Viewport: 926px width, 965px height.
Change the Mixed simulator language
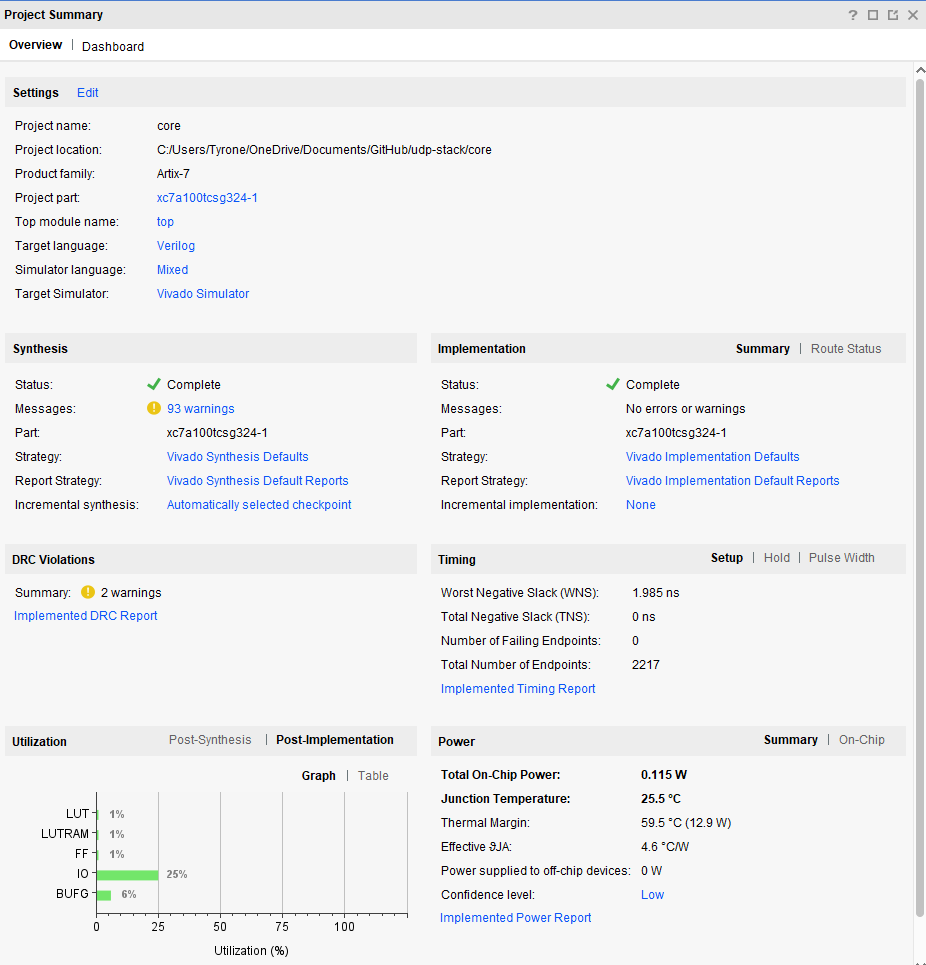tap(172, 270)
